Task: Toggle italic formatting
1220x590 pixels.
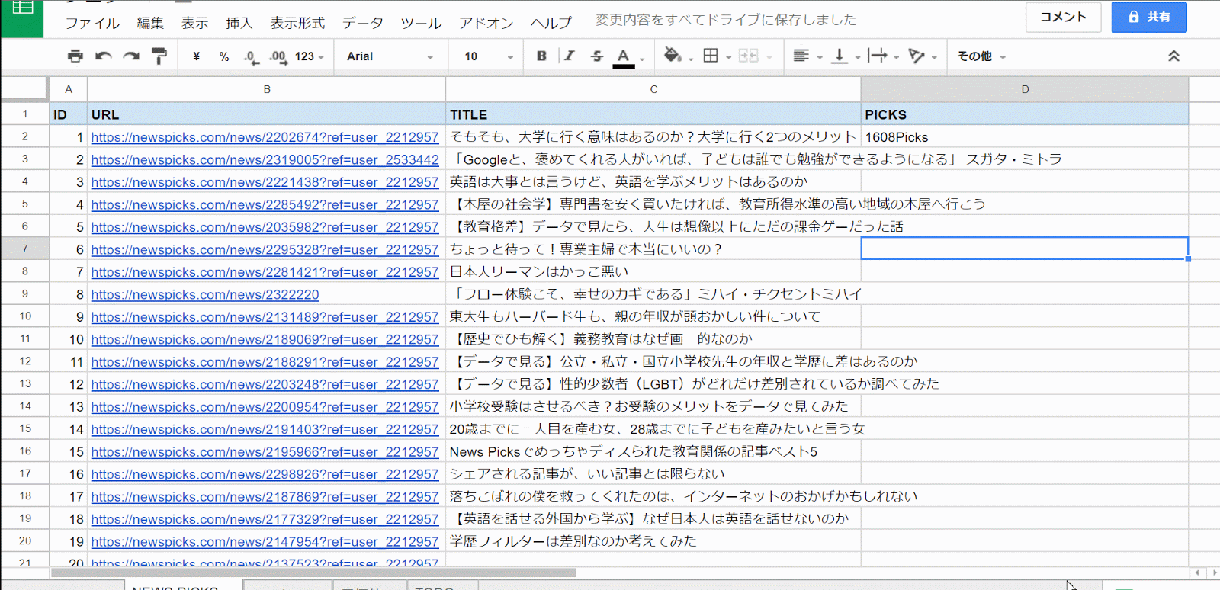Action: click(x=569, y=56)
